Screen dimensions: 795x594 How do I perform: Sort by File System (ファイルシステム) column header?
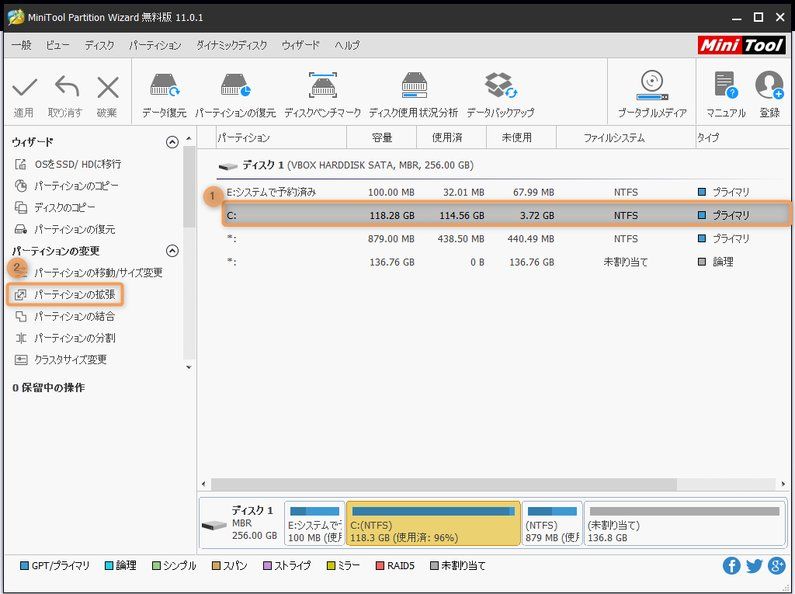pyautogui.click(x=626, y=137)
